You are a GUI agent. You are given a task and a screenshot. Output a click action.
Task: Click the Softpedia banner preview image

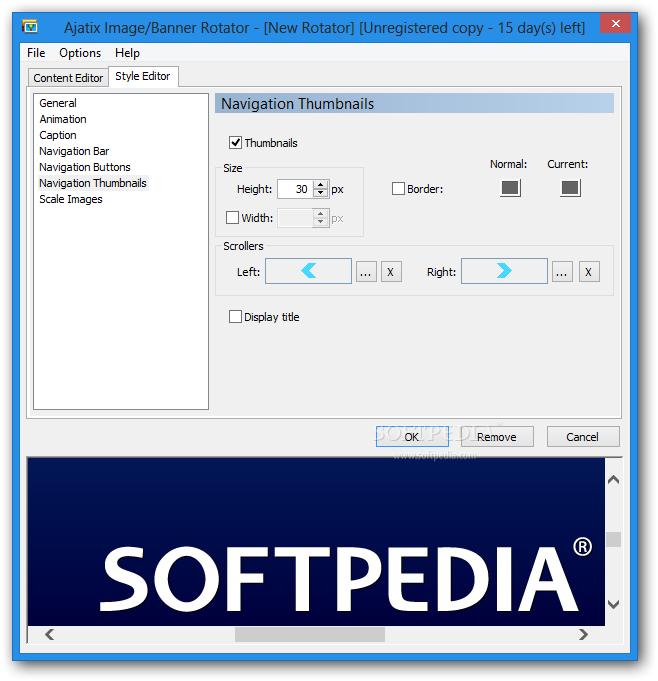(x=316, y=542)
